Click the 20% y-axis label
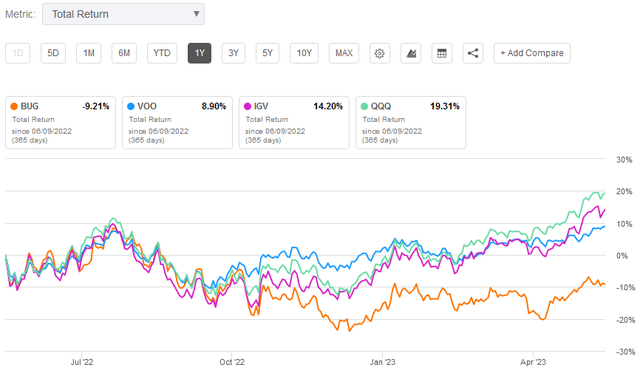The image size is (640, 376). [x=624, y=192]
